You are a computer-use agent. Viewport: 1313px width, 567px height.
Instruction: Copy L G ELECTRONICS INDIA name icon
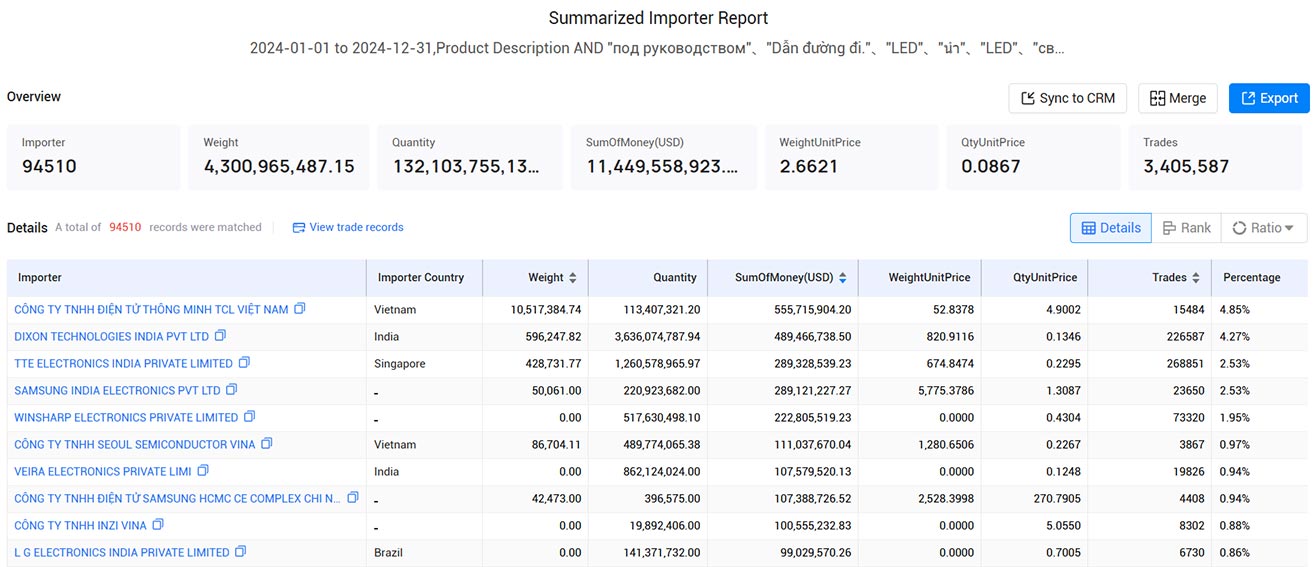pos(241,552)
